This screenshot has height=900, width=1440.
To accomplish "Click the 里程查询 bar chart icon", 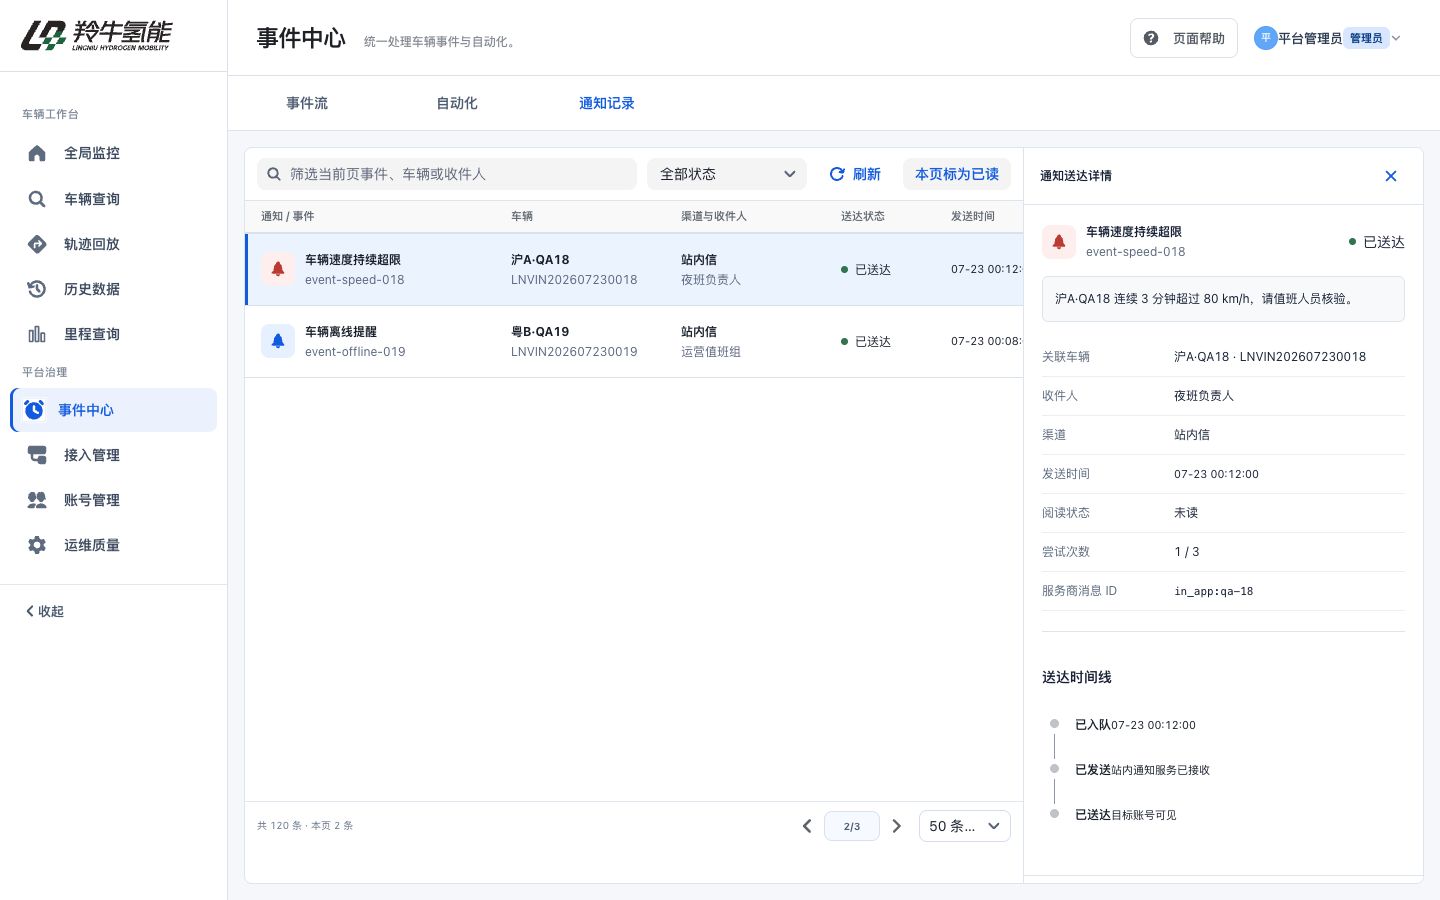I will coord(37,334).
